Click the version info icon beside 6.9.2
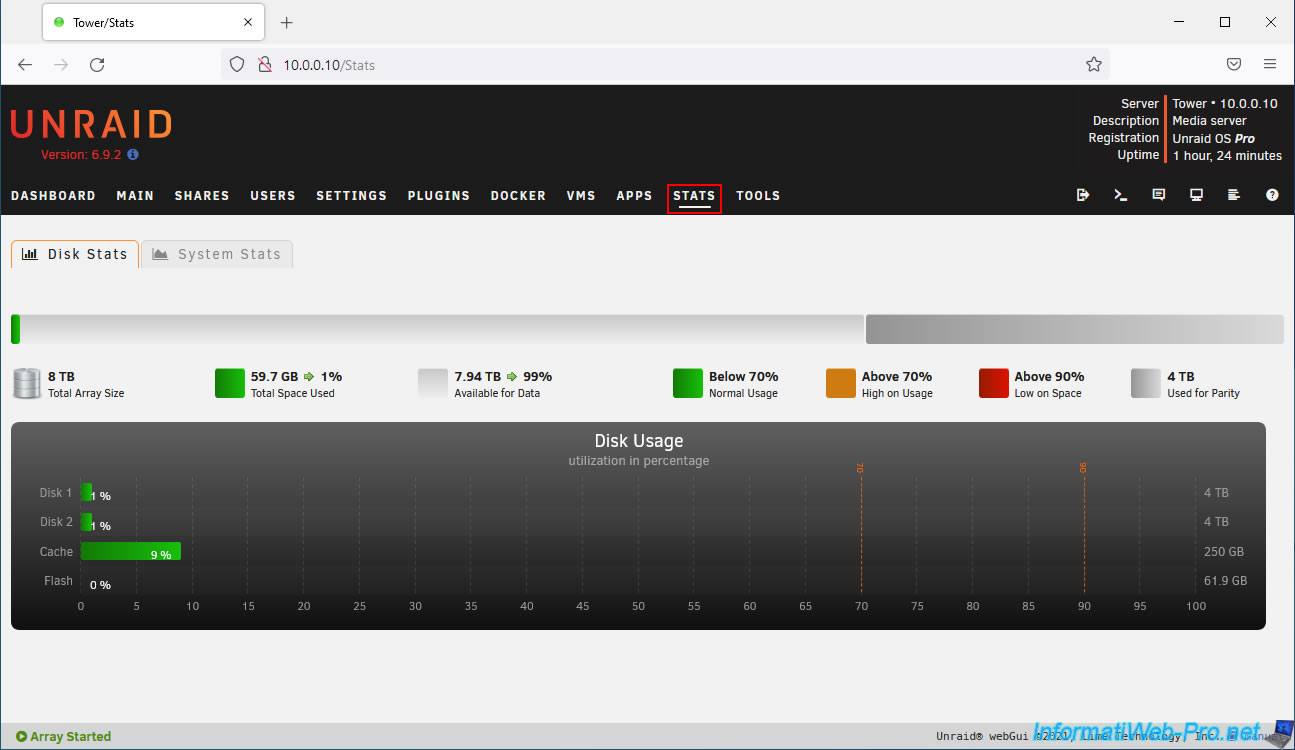The width and height of the screenshot is (1295, 750). pos(133,155)
